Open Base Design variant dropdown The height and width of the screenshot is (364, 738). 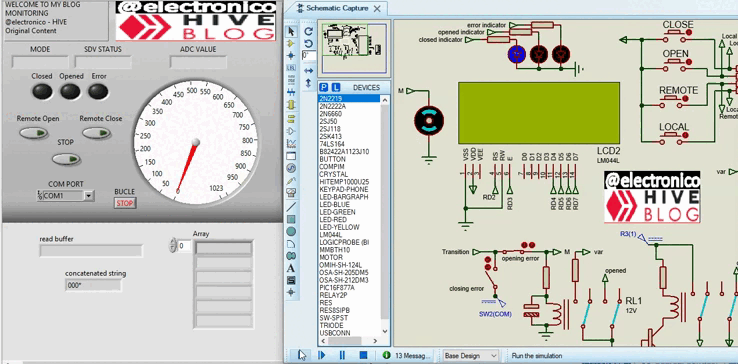(470, 356)
